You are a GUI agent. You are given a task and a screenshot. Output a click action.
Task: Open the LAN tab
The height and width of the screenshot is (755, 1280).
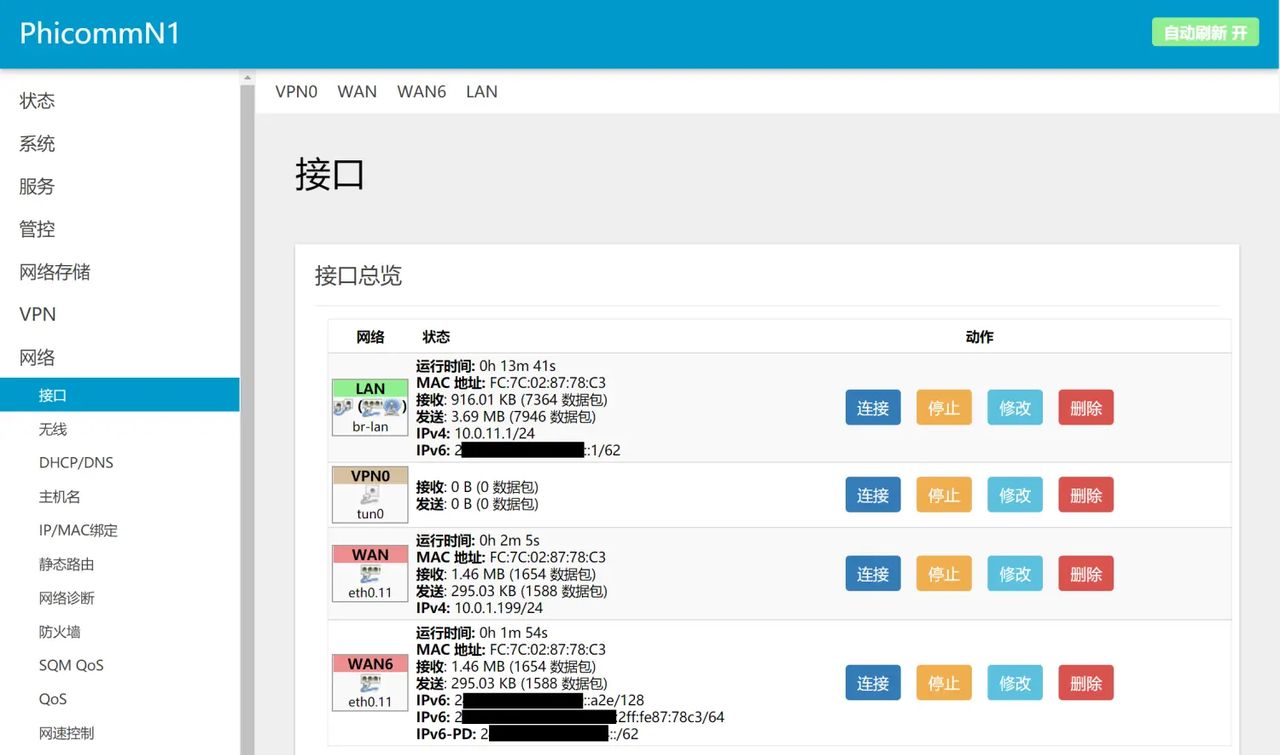pyautogui.click(x=481, y=91)
